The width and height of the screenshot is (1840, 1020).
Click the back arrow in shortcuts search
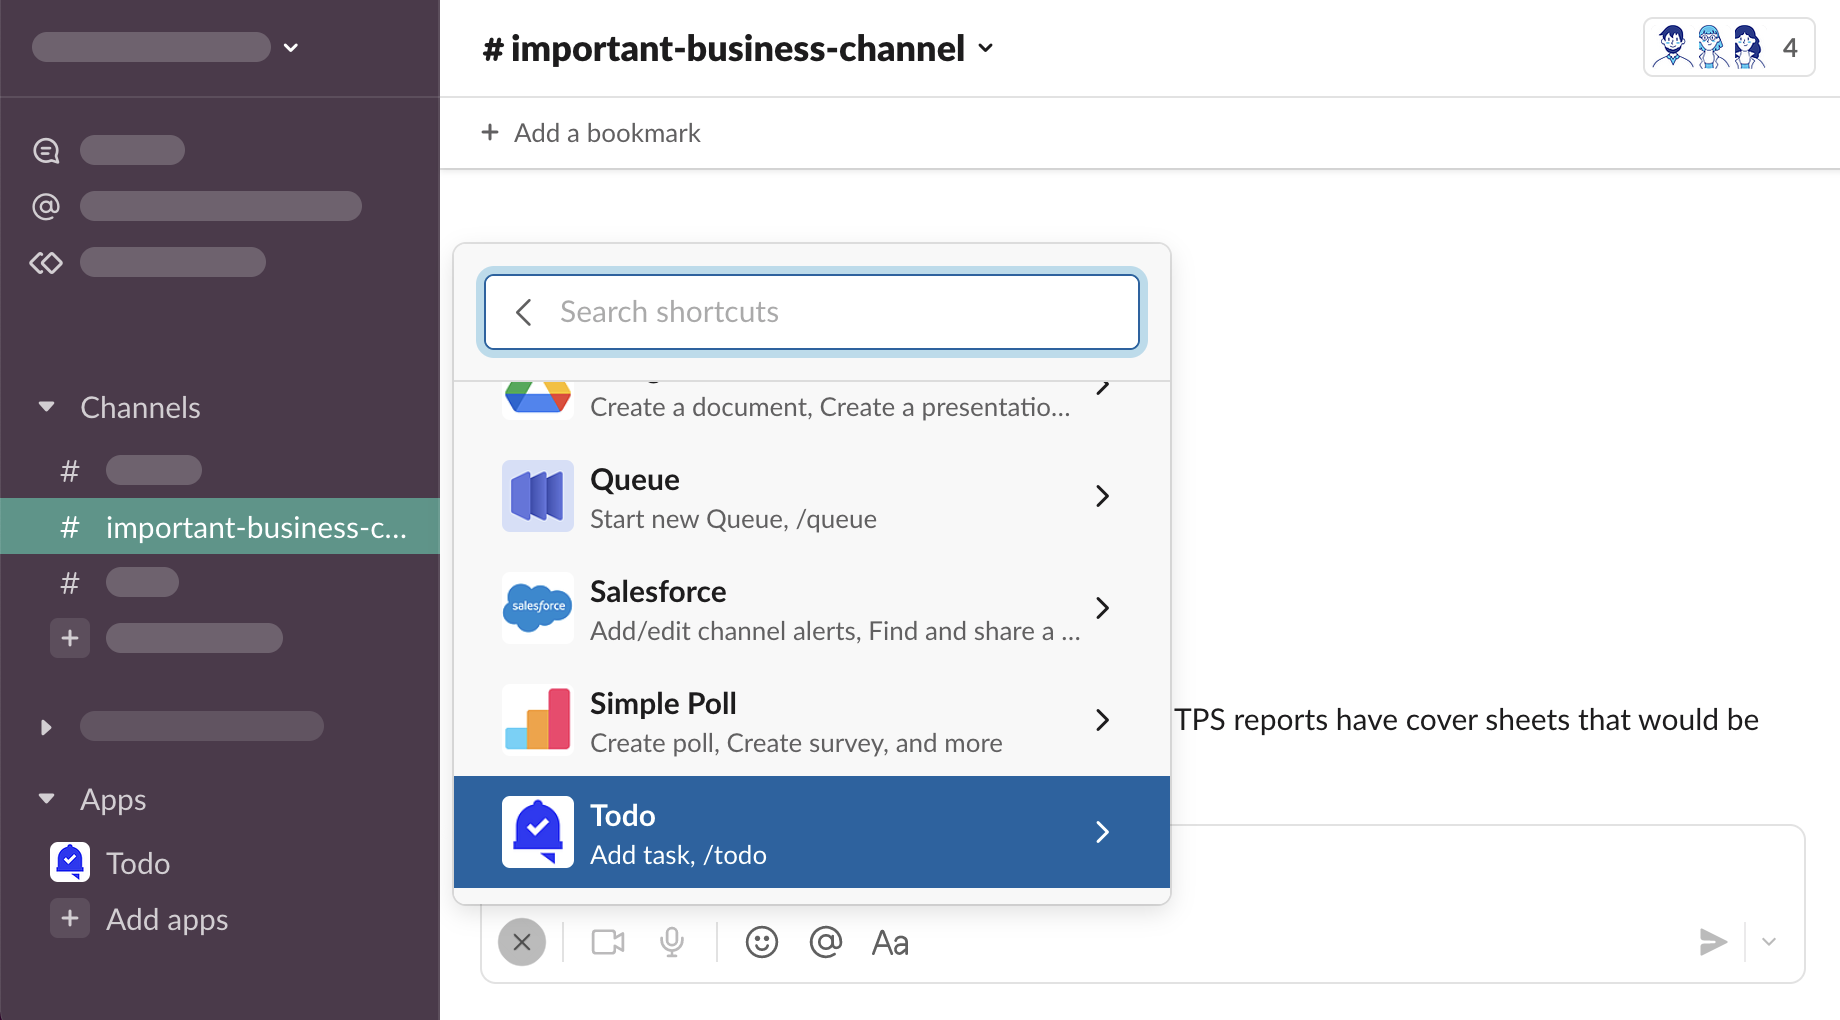coord(523,312)
